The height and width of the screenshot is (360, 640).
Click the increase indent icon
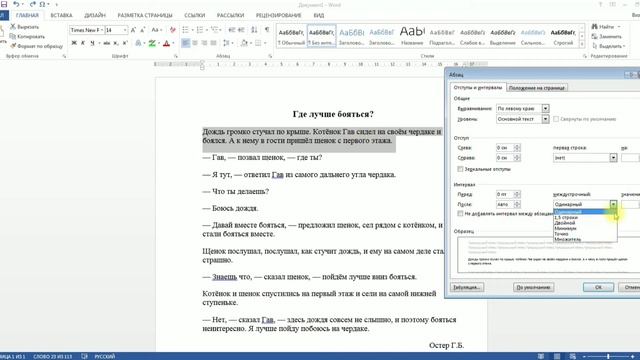click(241, 30)
